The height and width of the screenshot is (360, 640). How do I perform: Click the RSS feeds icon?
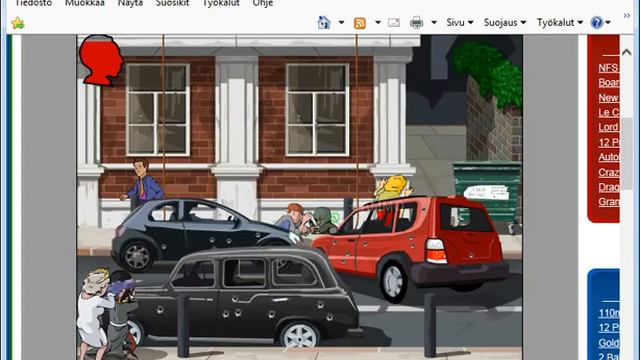click(x=360, y=23)
